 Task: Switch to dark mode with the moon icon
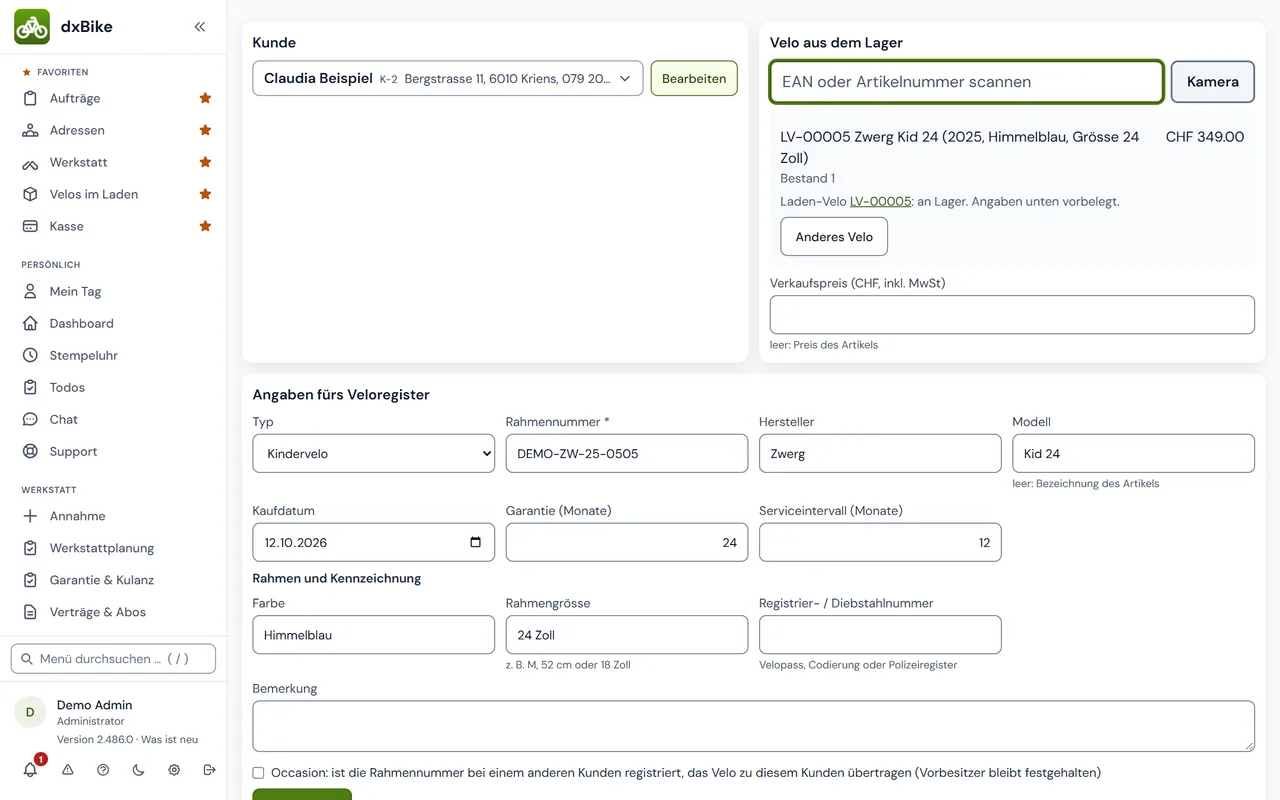click(x=138, y=770)
